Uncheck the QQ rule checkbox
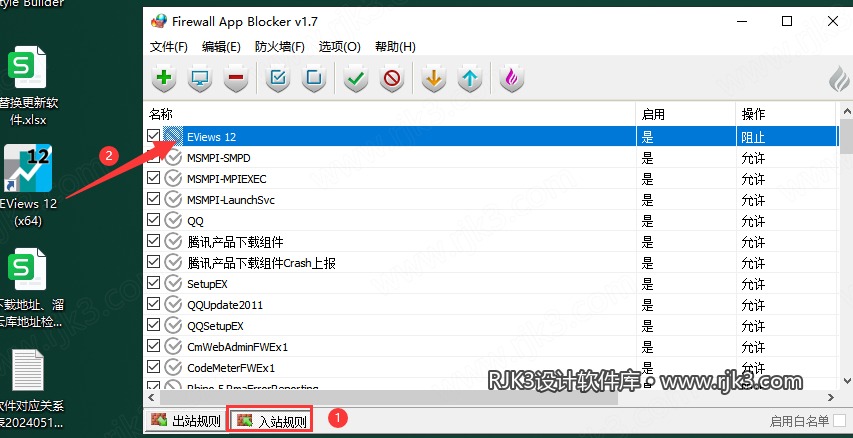The image size is (853, 438). click(154, 220)
